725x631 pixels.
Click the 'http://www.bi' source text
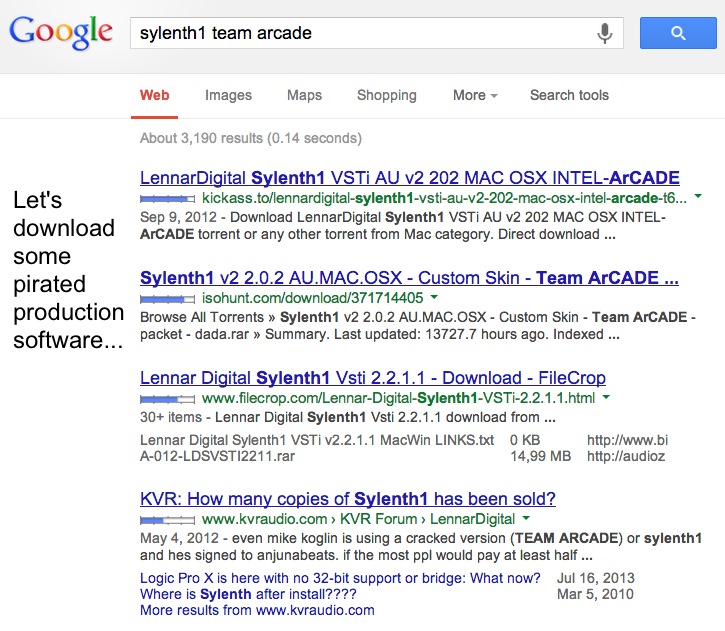point(627,440)
